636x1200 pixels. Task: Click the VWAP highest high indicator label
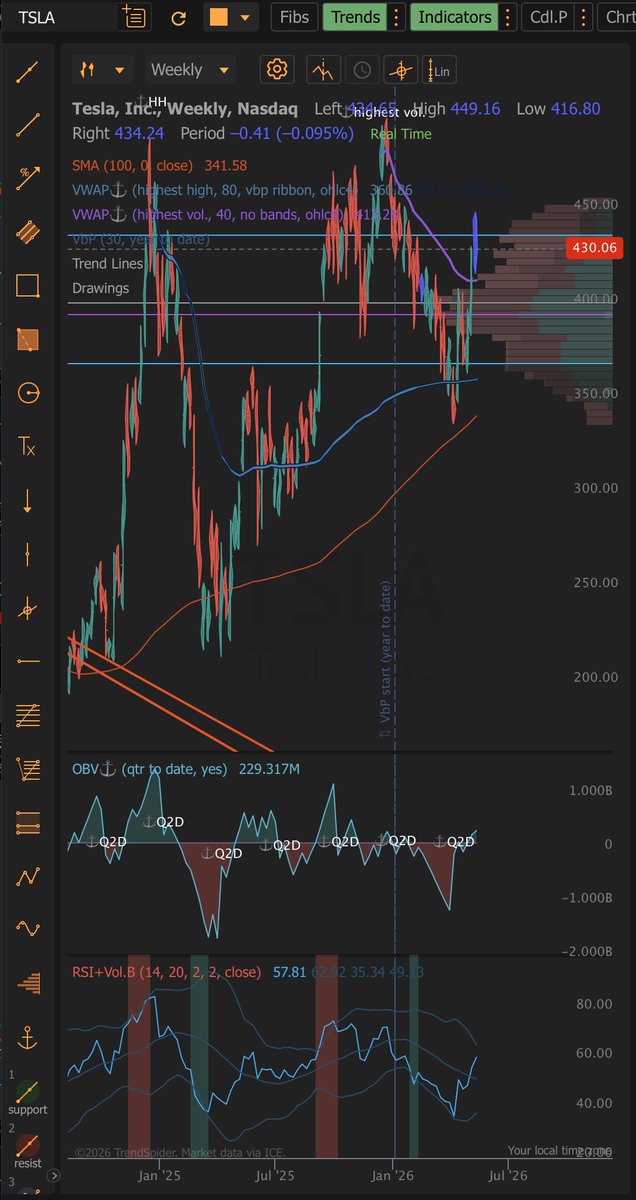(x=215, y=189)
